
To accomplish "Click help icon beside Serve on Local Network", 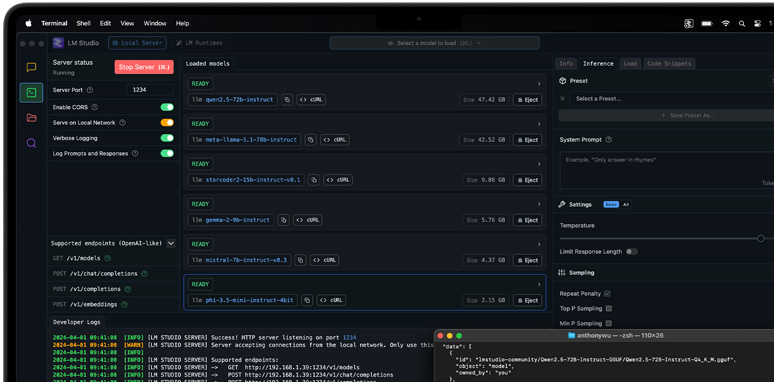I will click(x=122, y=122).
